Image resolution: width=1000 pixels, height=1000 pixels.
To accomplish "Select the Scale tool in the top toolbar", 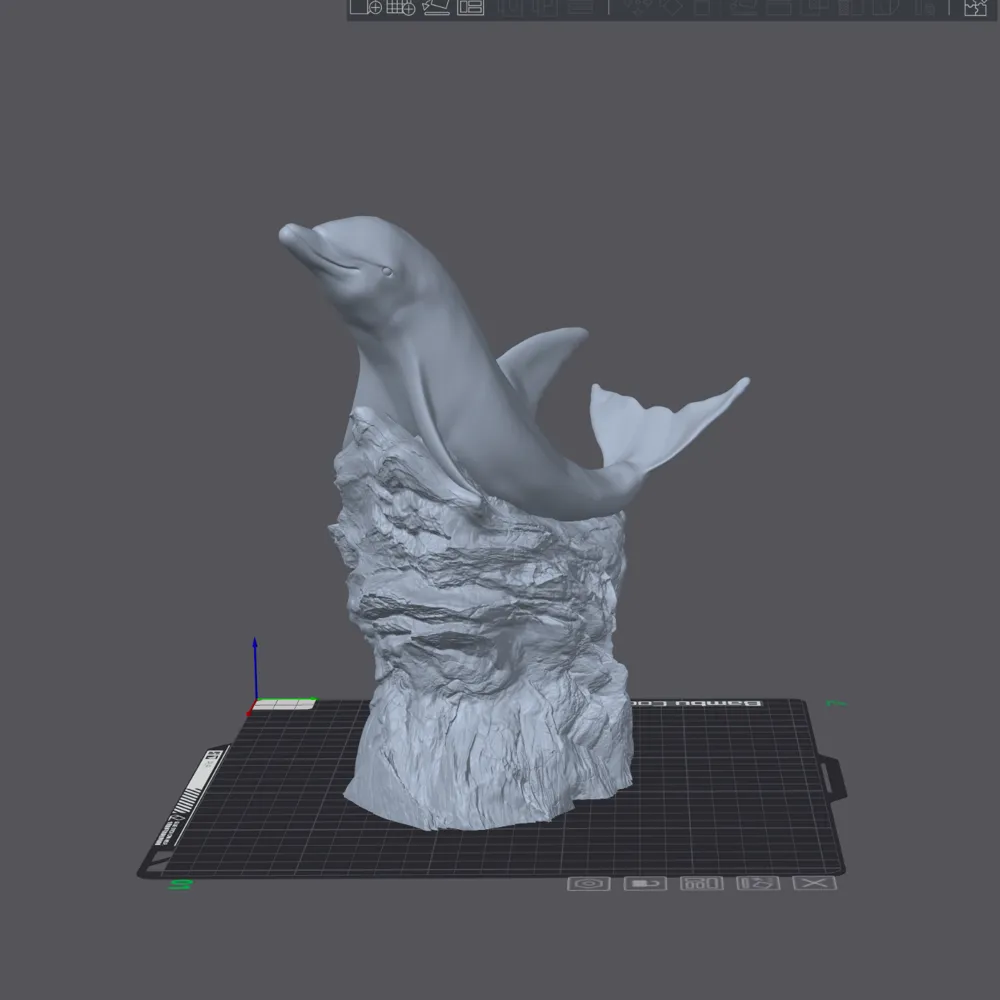I will click(x=702, y=7).
